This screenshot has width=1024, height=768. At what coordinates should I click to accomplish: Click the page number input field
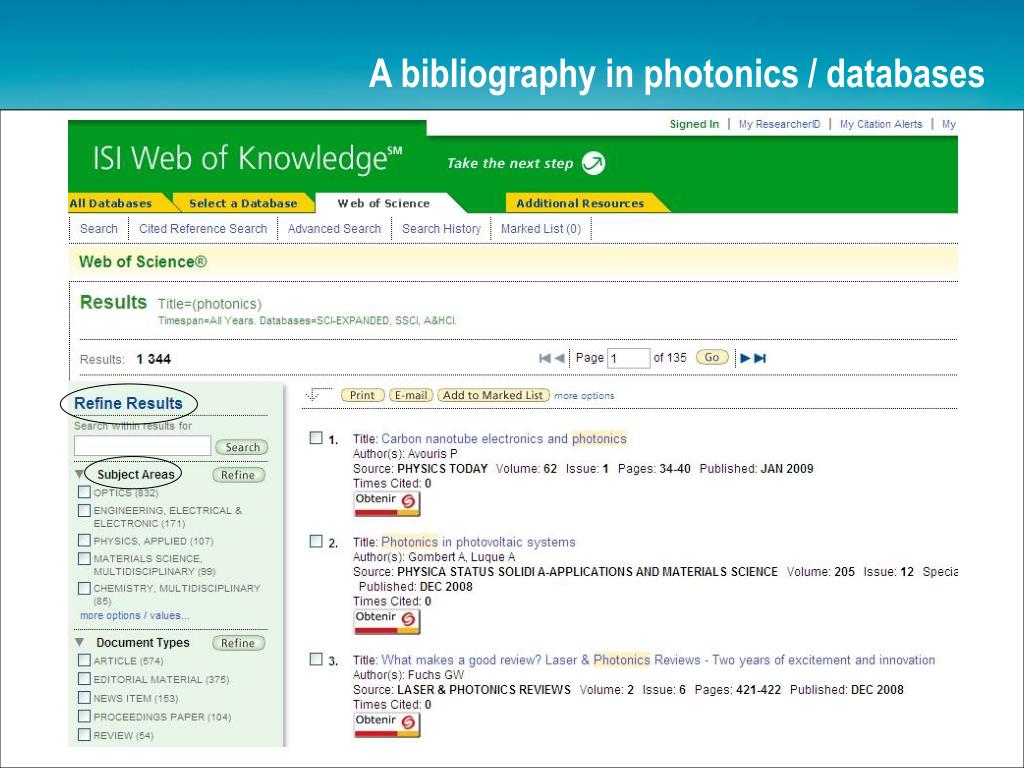click(x=628, y=358)
